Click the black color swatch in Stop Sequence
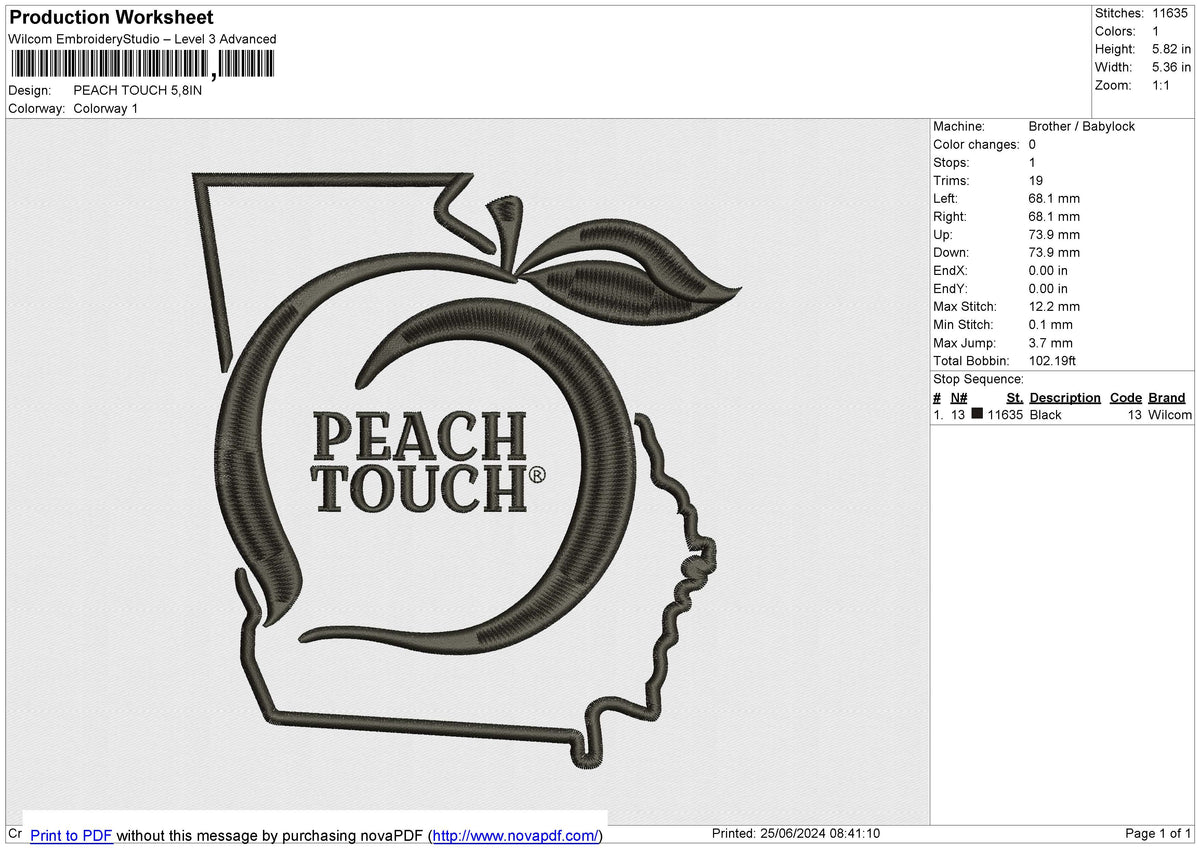This screenshot has width=1200, height=848. pyautogui.click(x=977, y=414)
